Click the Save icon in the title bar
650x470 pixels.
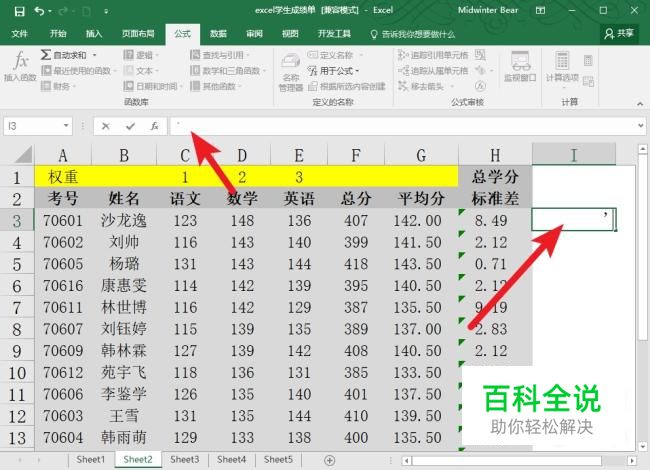click(19, 11)
